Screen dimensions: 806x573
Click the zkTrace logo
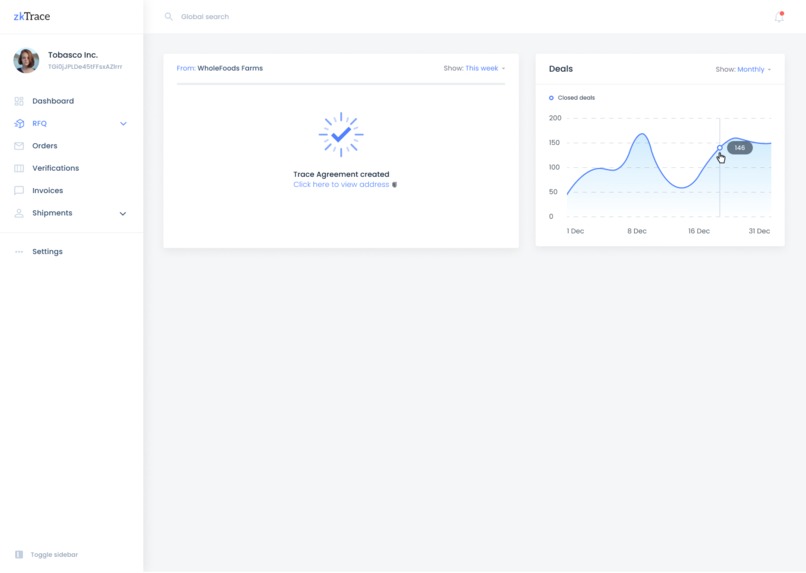point(32,16)
